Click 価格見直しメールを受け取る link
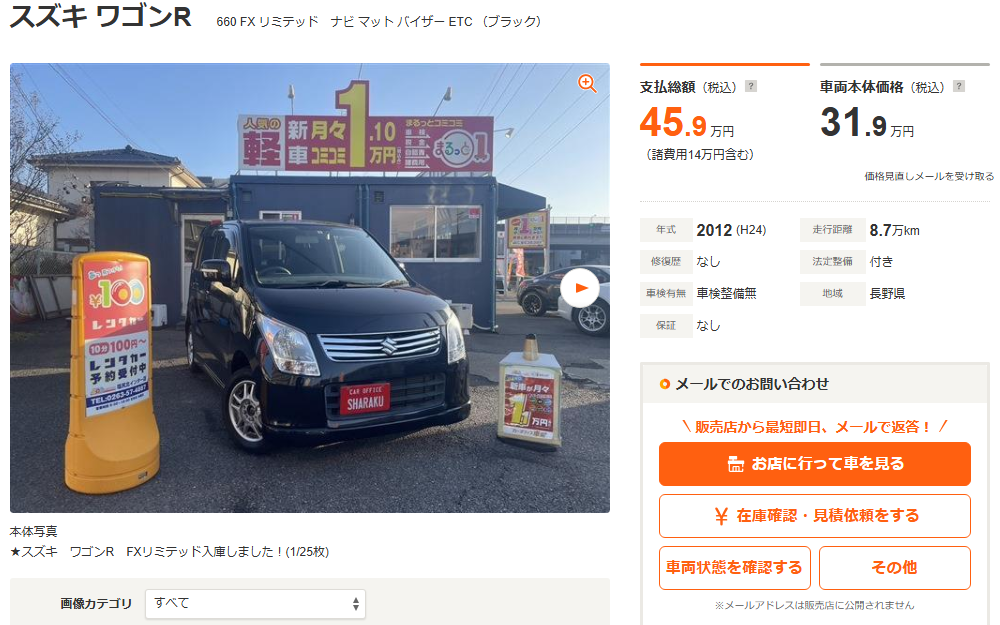The width and height of the screenshot is (1000, 625). click(929, 176)
